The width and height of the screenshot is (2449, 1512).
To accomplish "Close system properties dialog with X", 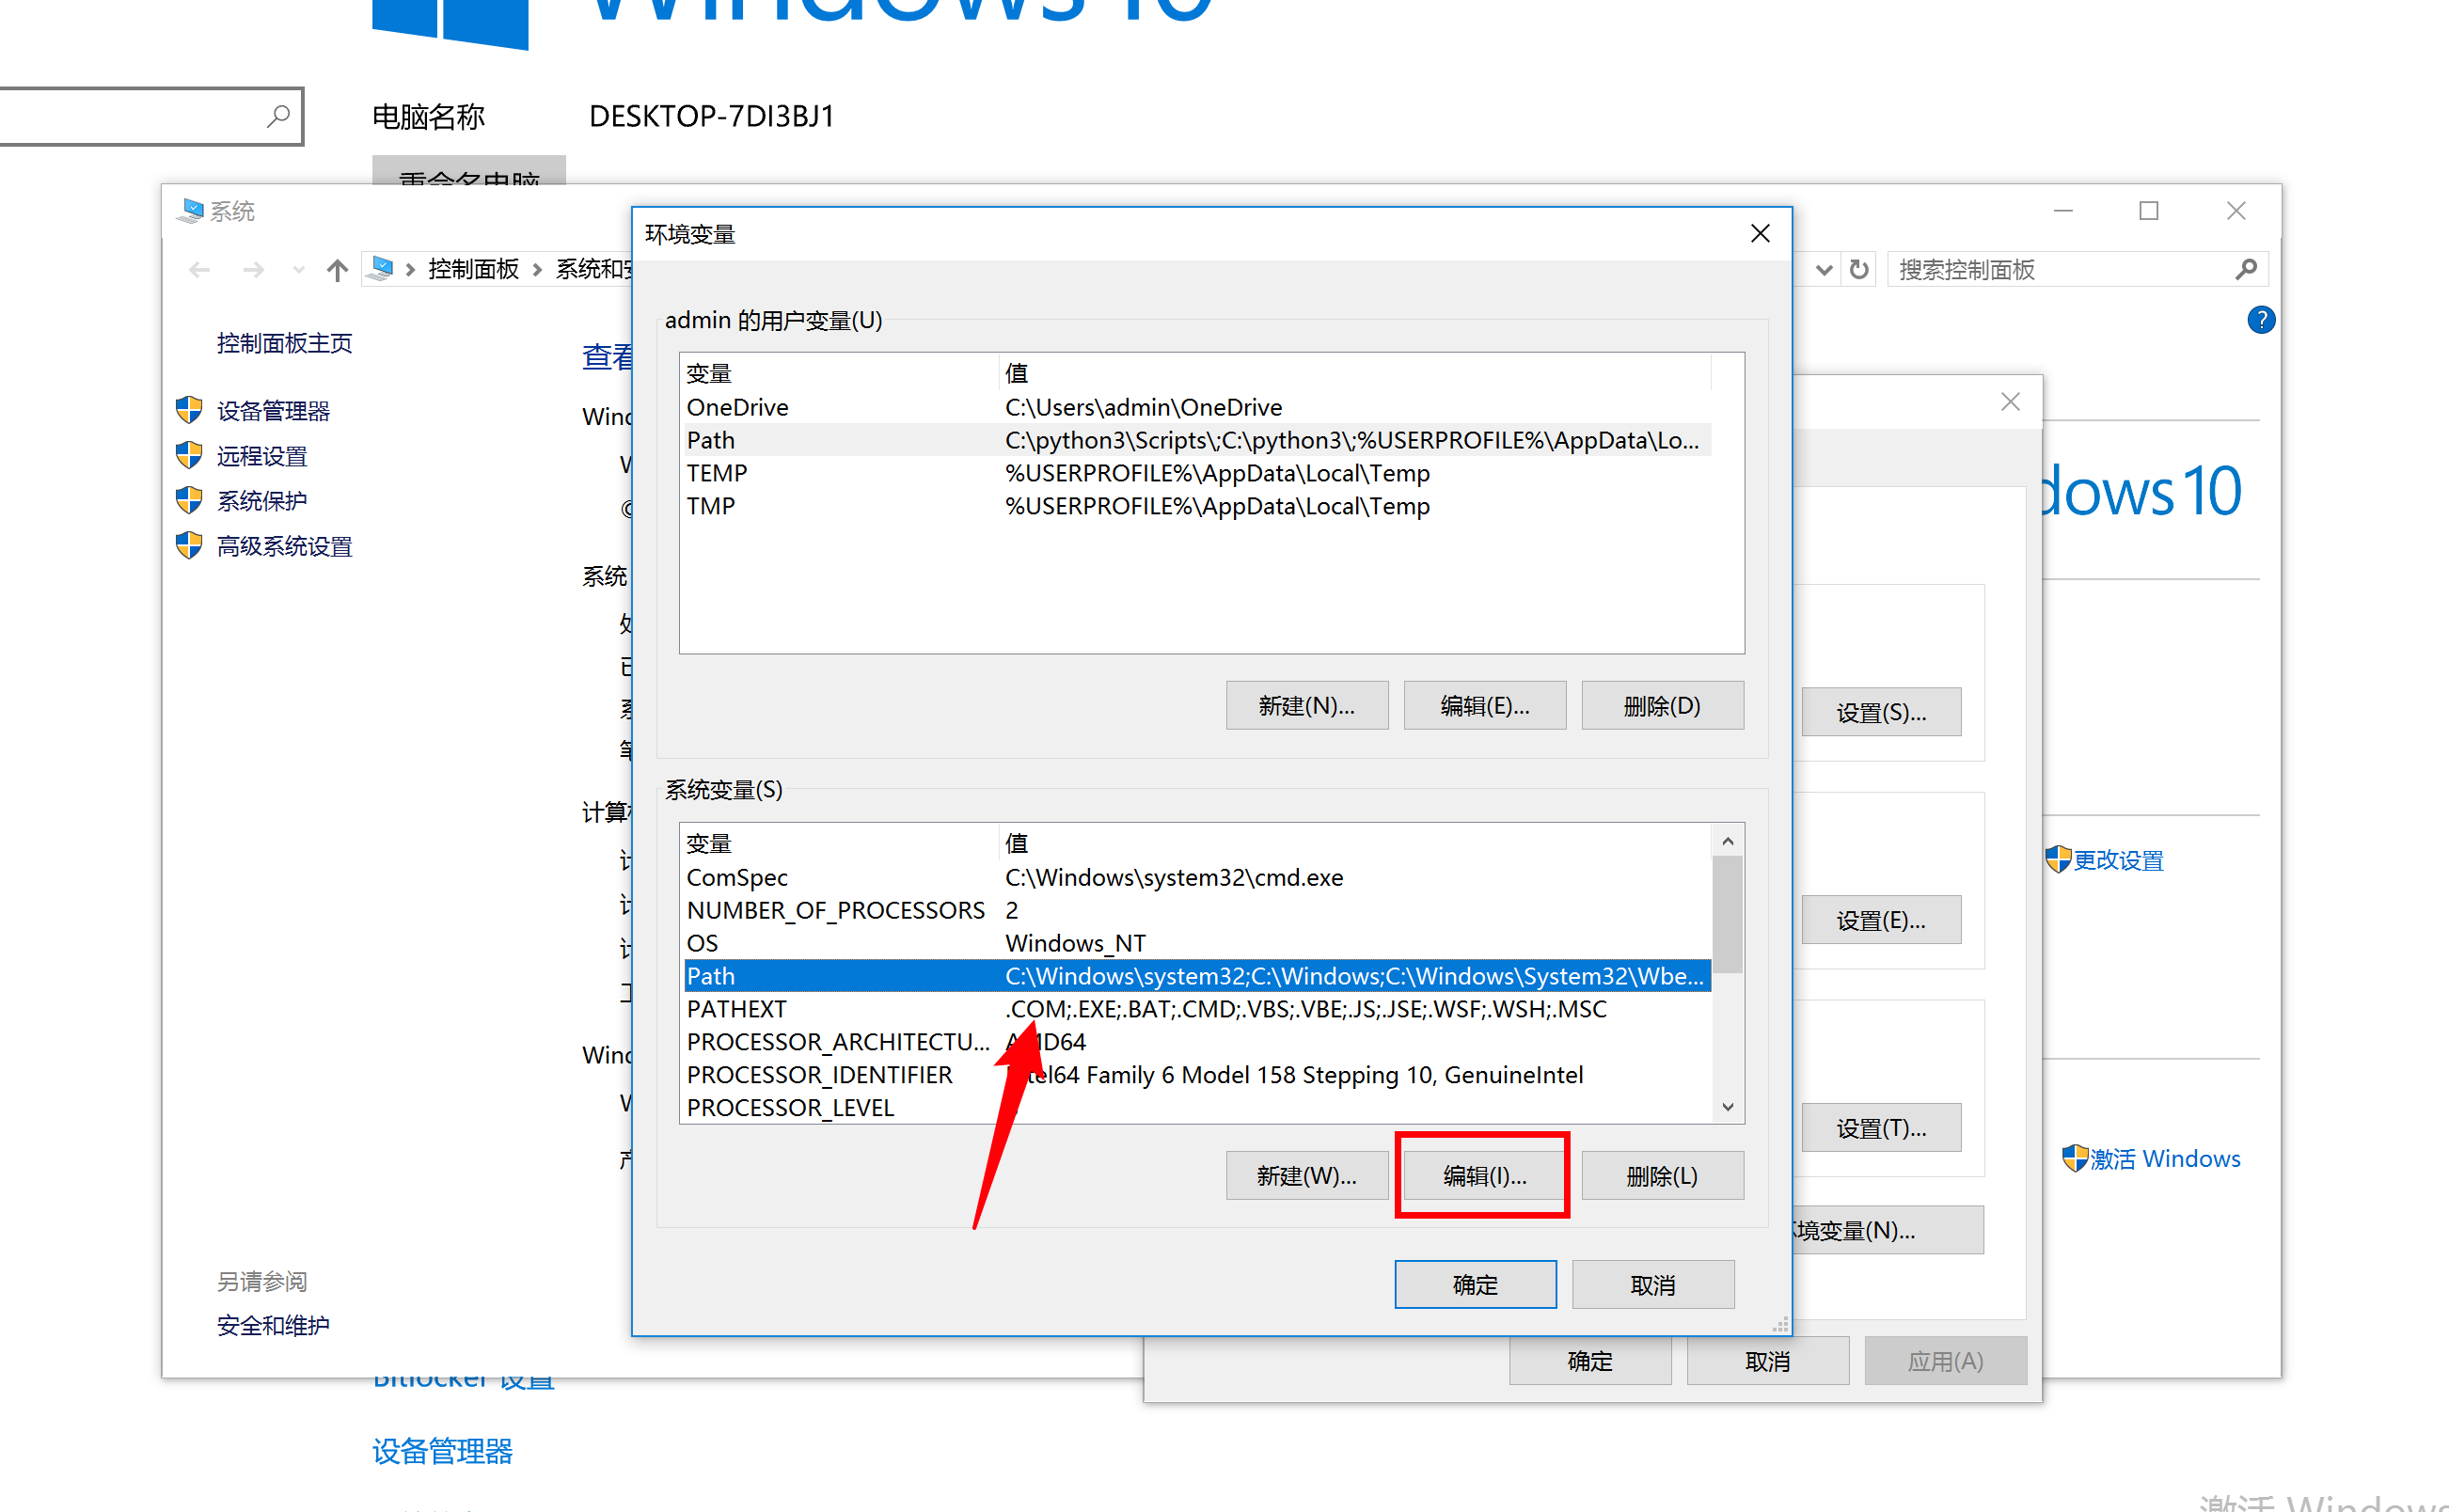I will coord(2009,401).
